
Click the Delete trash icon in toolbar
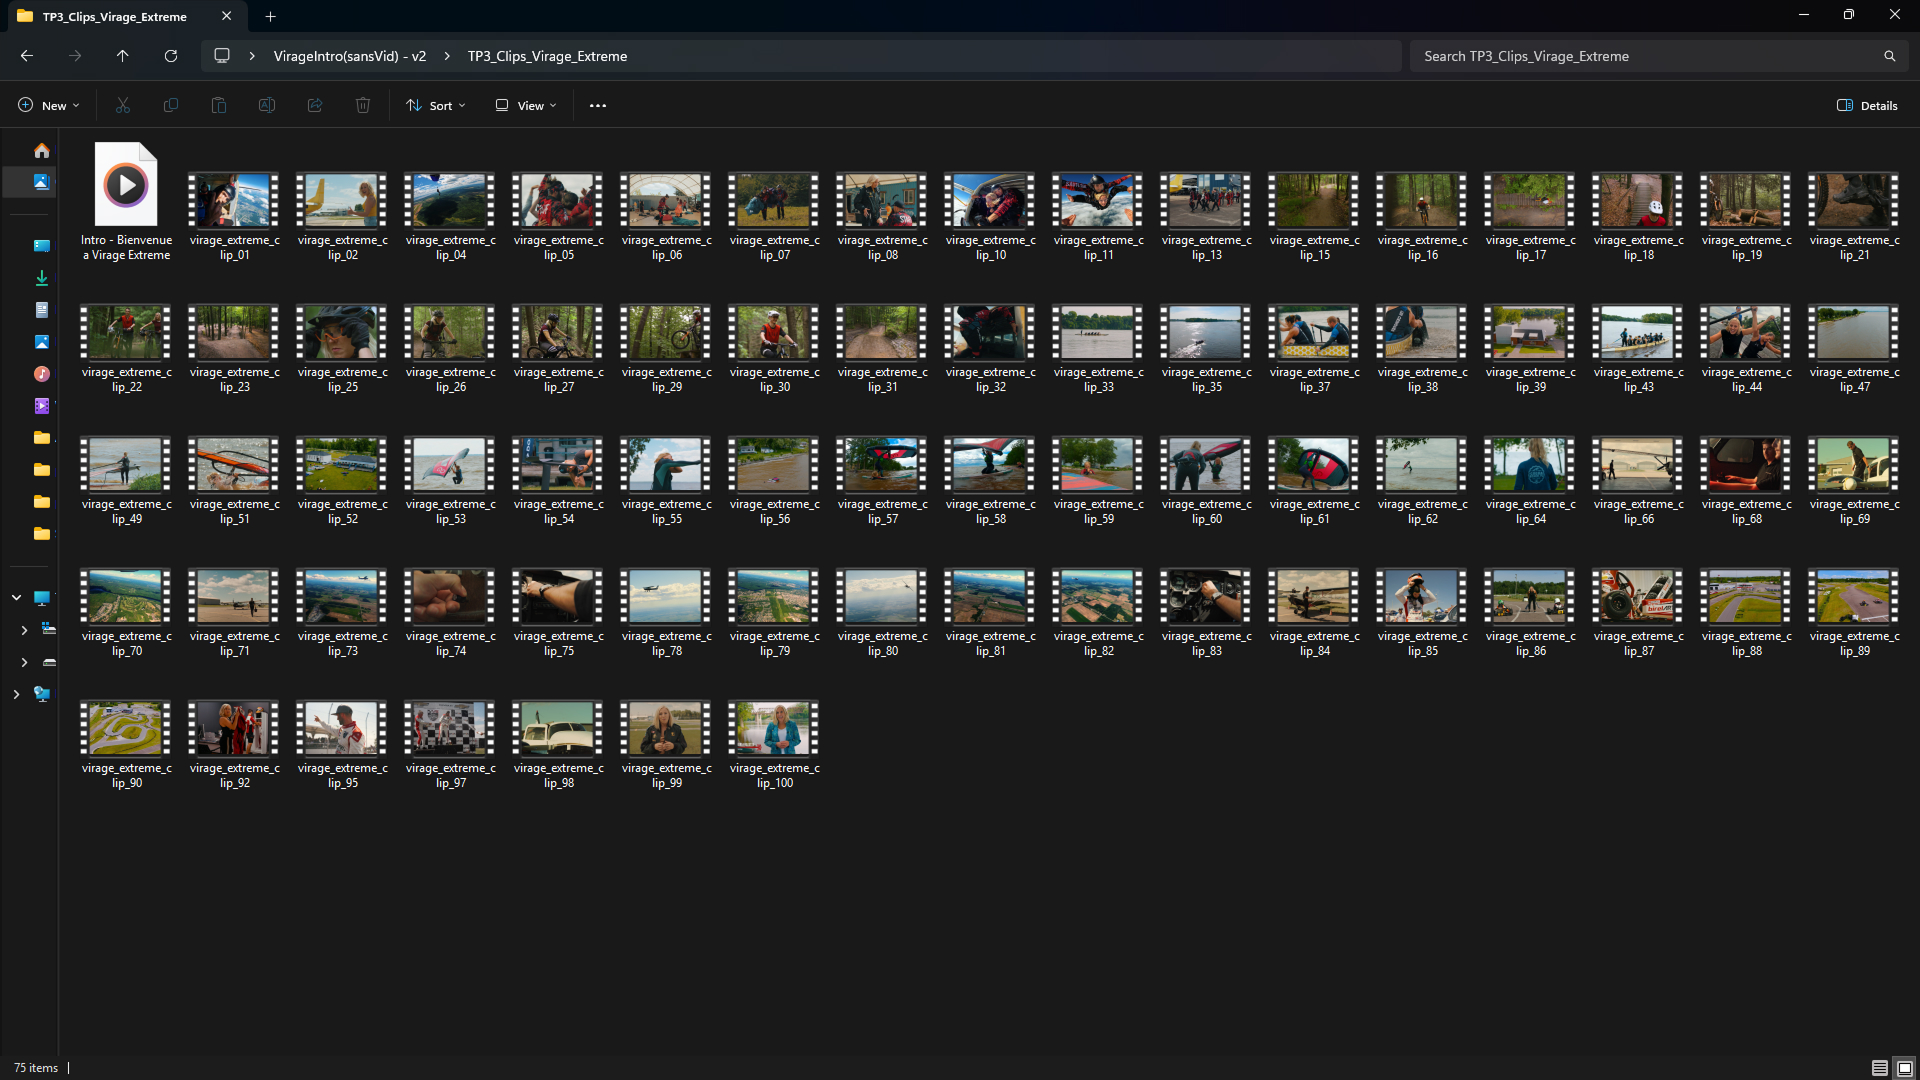363,105
